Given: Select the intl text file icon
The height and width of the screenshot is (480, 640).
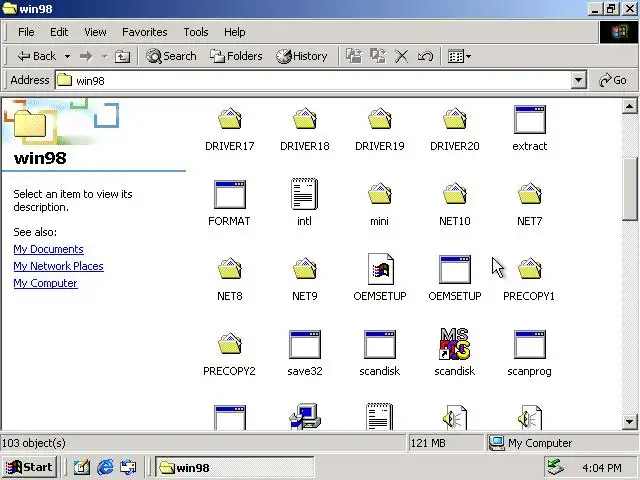Looking at the screenshot, I should [304, 194].
